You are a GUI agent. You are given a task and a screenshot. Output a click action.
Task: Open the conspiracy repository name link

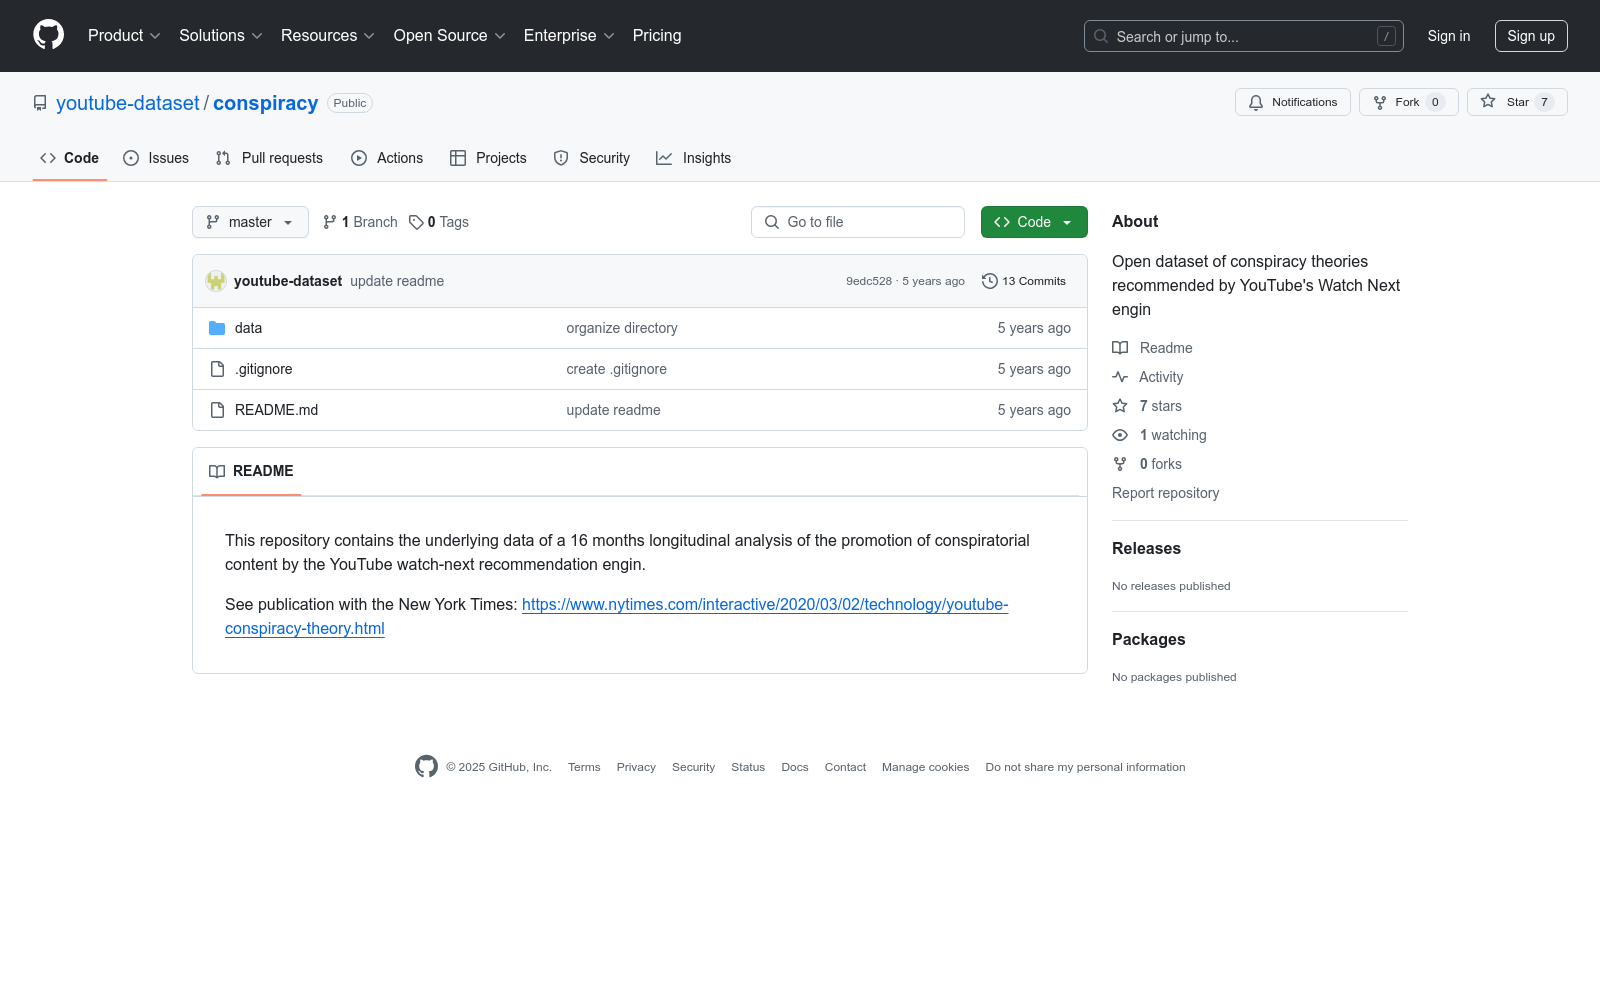(x=266, y=103)
